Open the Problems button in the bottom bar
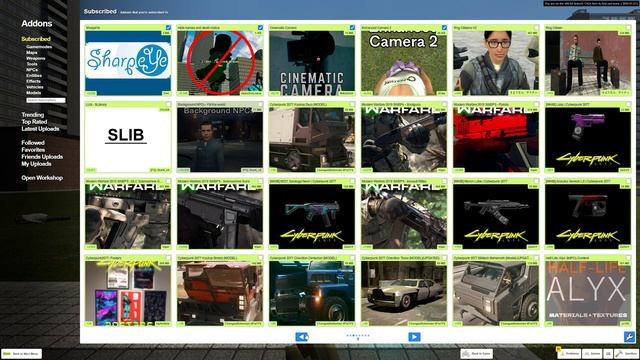Image resolution: width=640 pixels, height=360 pixels. 569,353
